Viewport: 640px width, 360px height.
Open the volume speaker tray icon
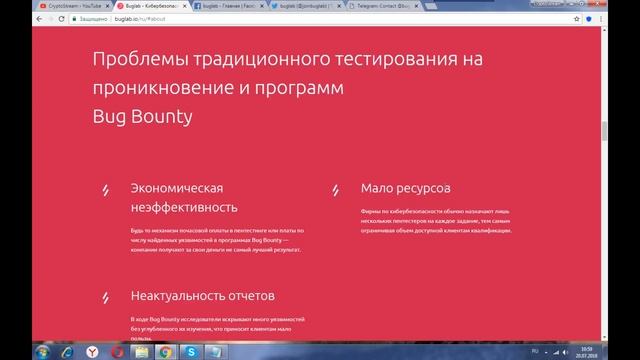tap(565, 352)
